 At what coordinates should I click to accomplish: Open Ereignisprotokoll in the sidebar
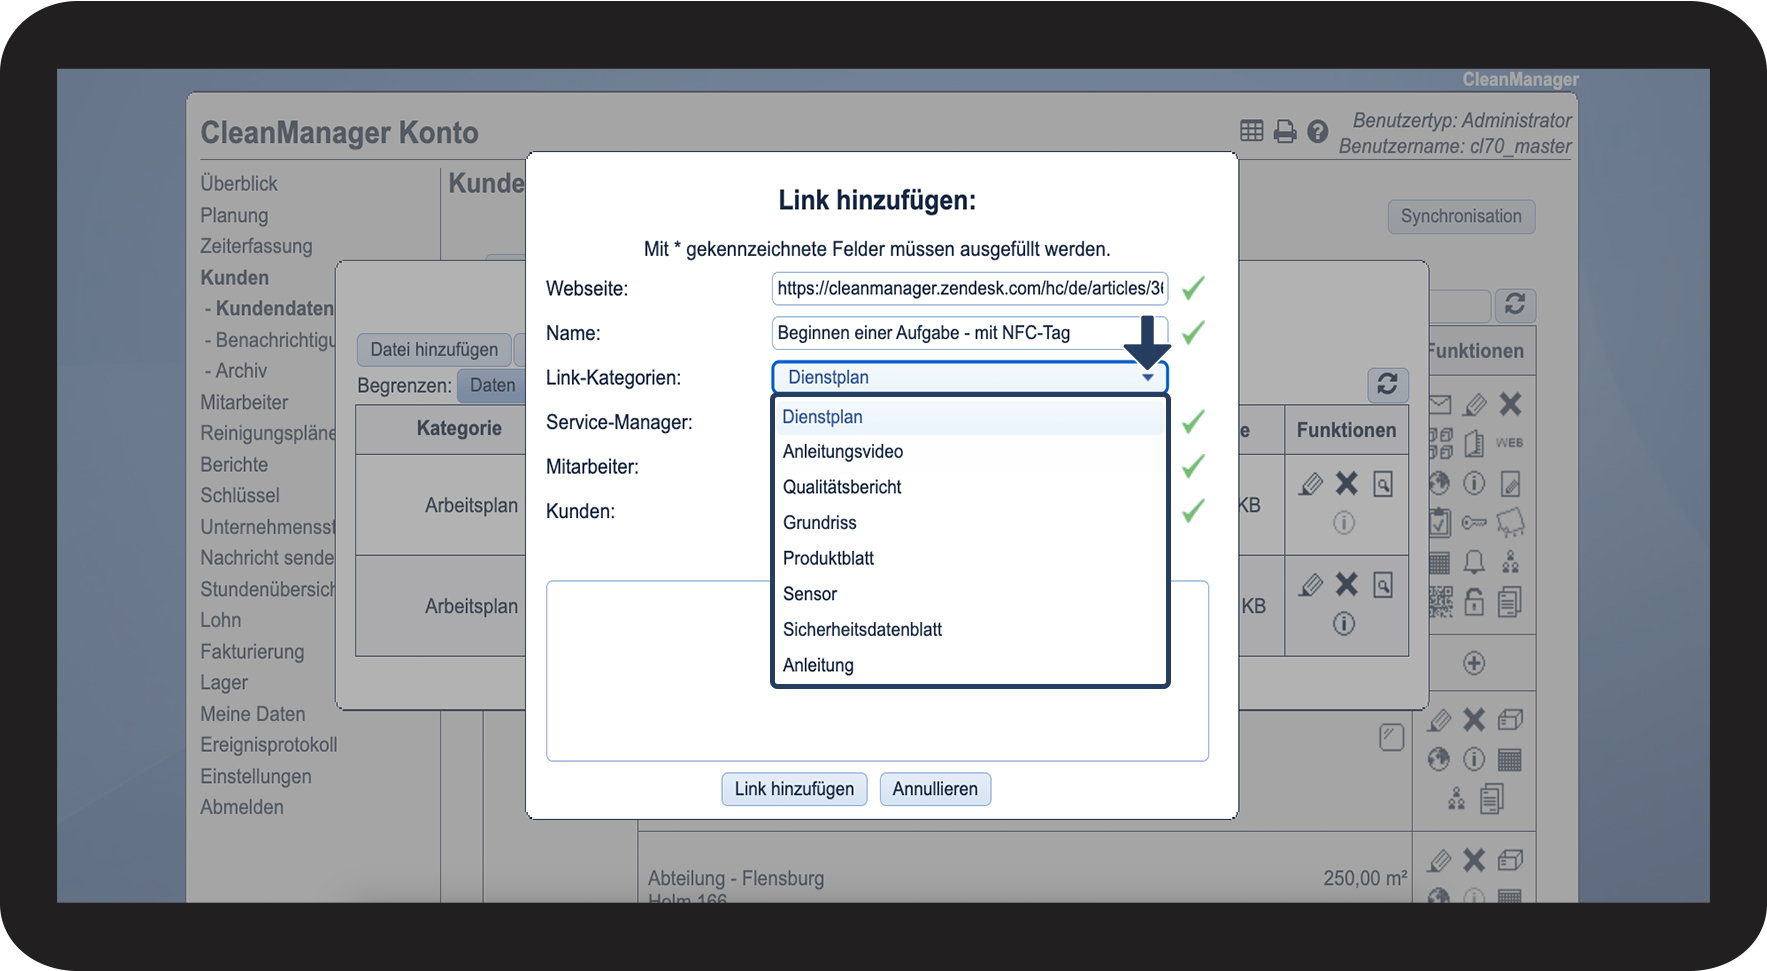(269, 745)
